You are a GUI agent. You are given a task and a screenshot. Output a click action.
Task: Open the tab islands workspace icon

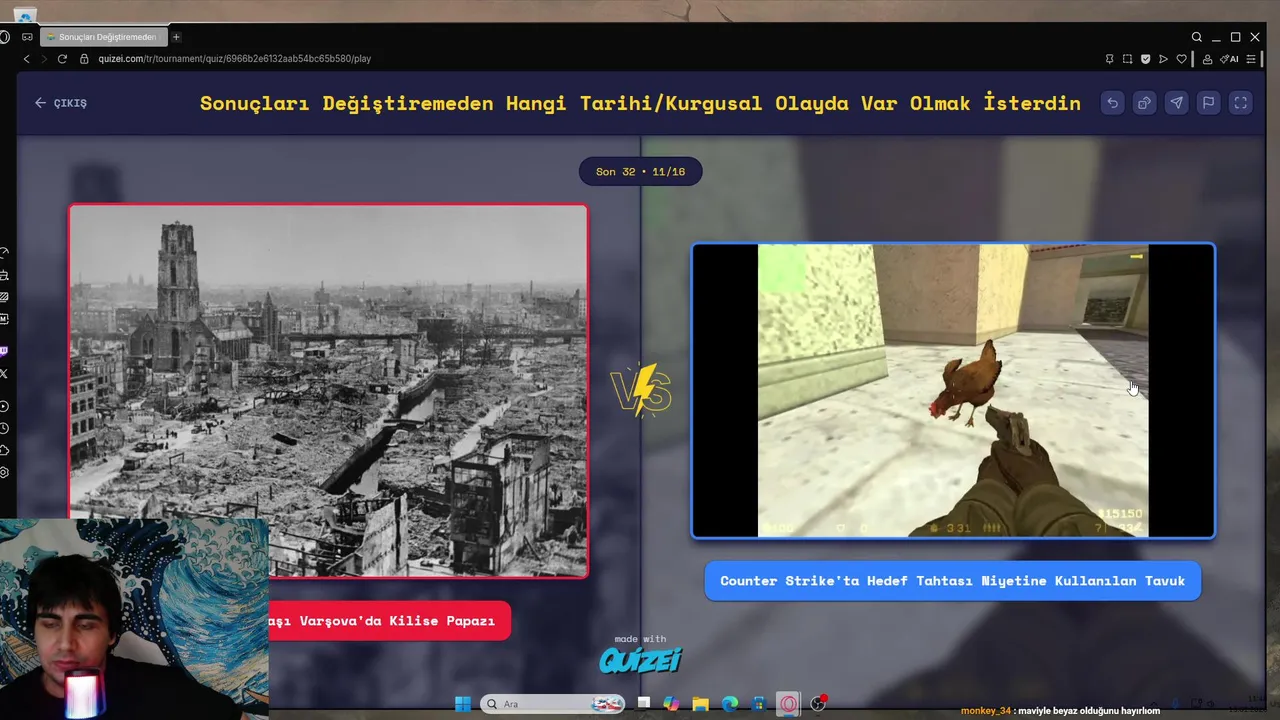pos(27,37)
